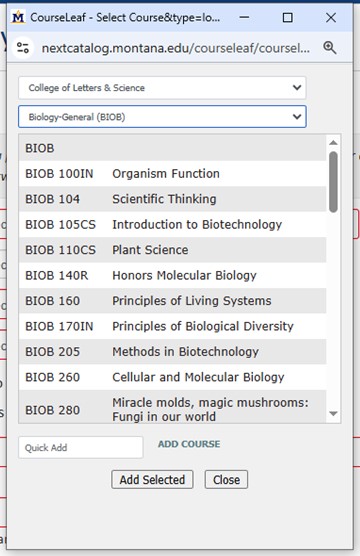The width and height of the screenshot is (360, 556).
Task: Open the College of Letters & Science dropdown
Action: click(162, 88)
